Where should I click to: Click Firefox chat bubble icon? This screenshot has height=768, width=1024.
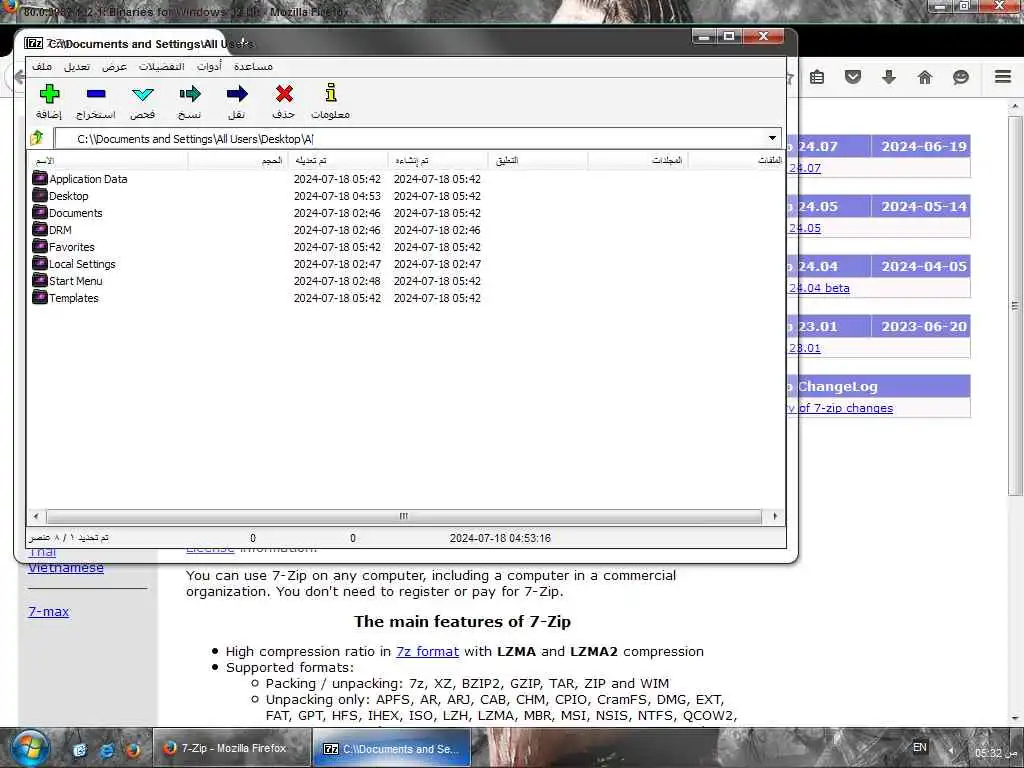point(961,77)
